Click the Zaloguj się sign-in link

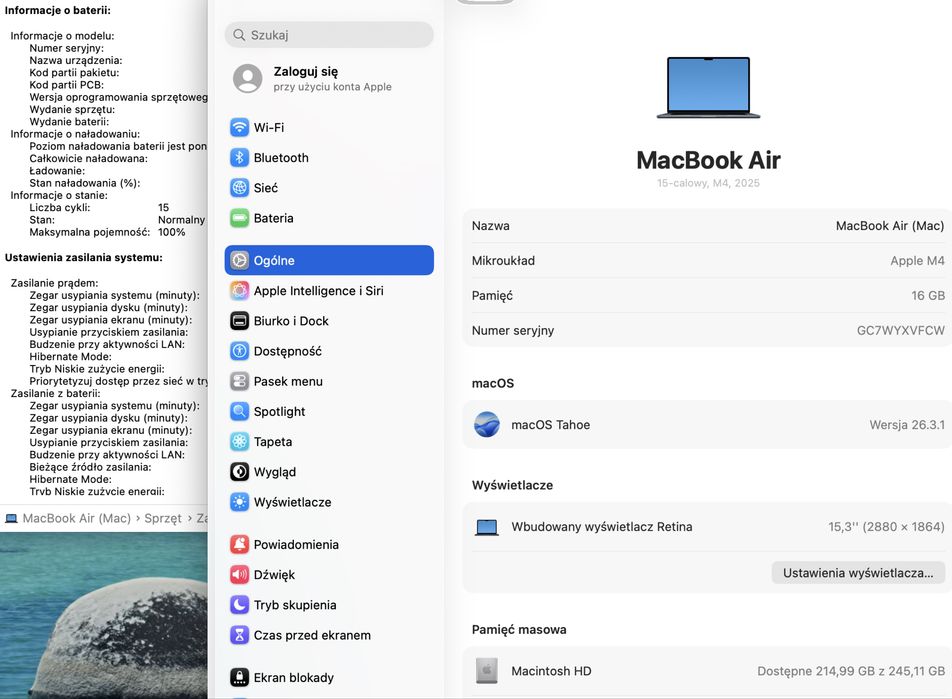[x=305, y=72]
